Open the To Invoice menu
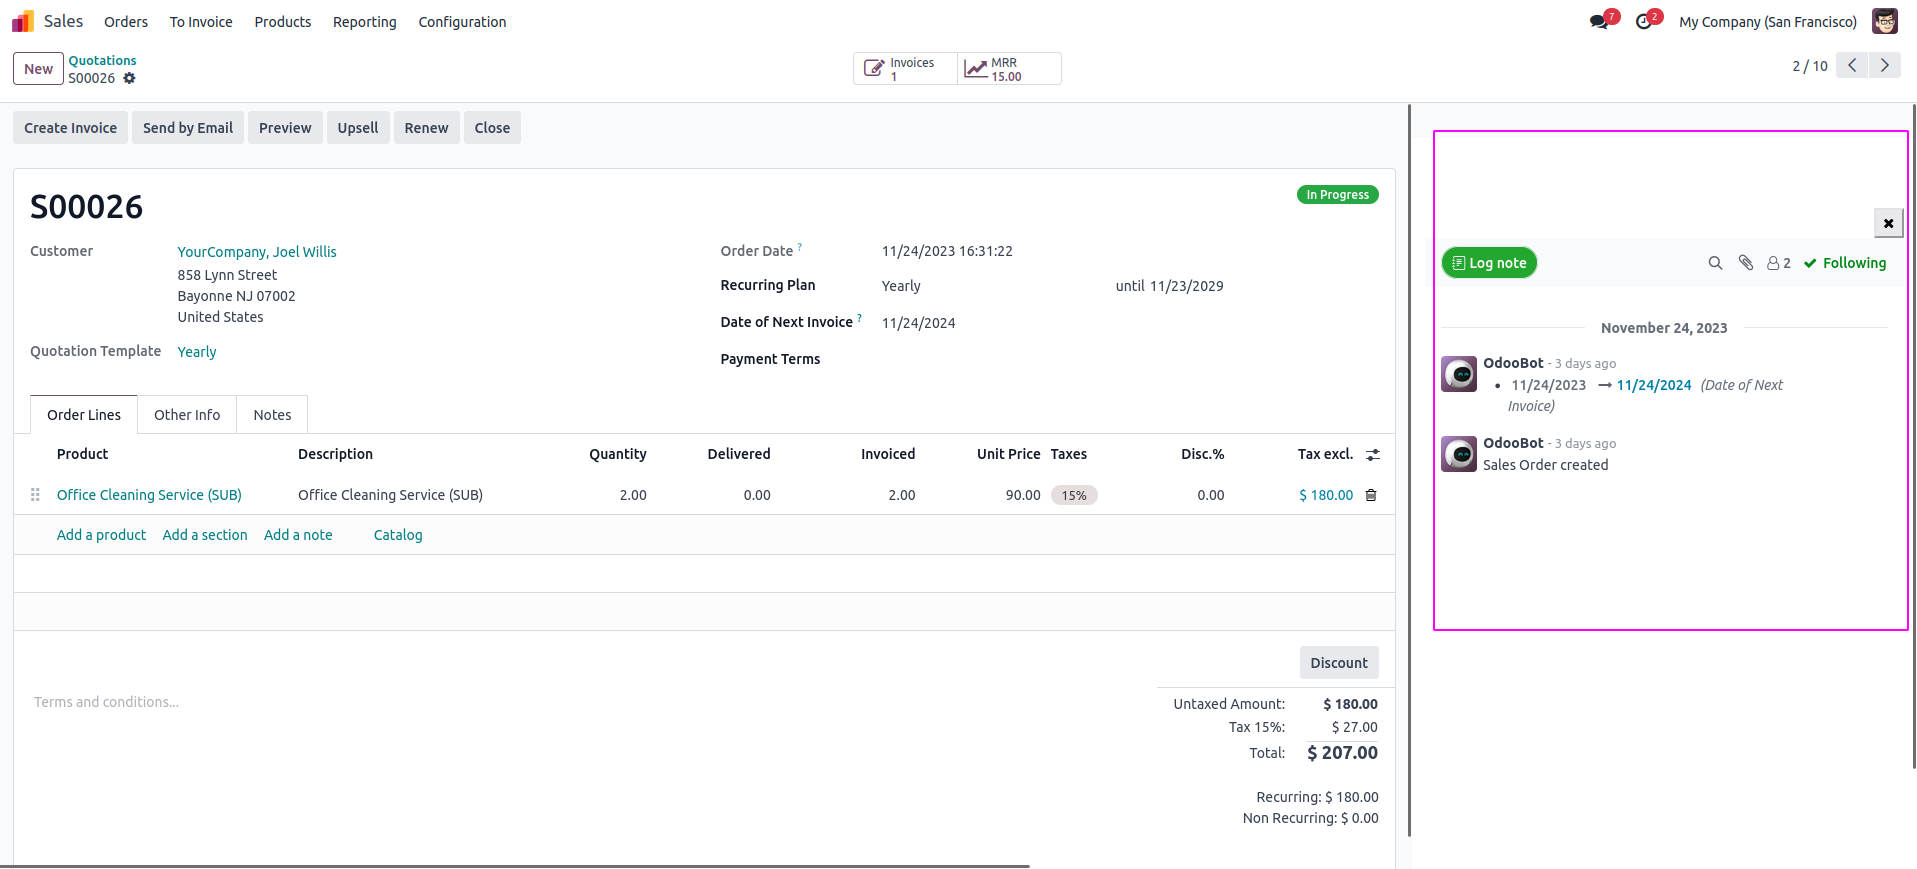This screenshot has width=1917, height=869. pyautogui.click(x=201, y=22)
